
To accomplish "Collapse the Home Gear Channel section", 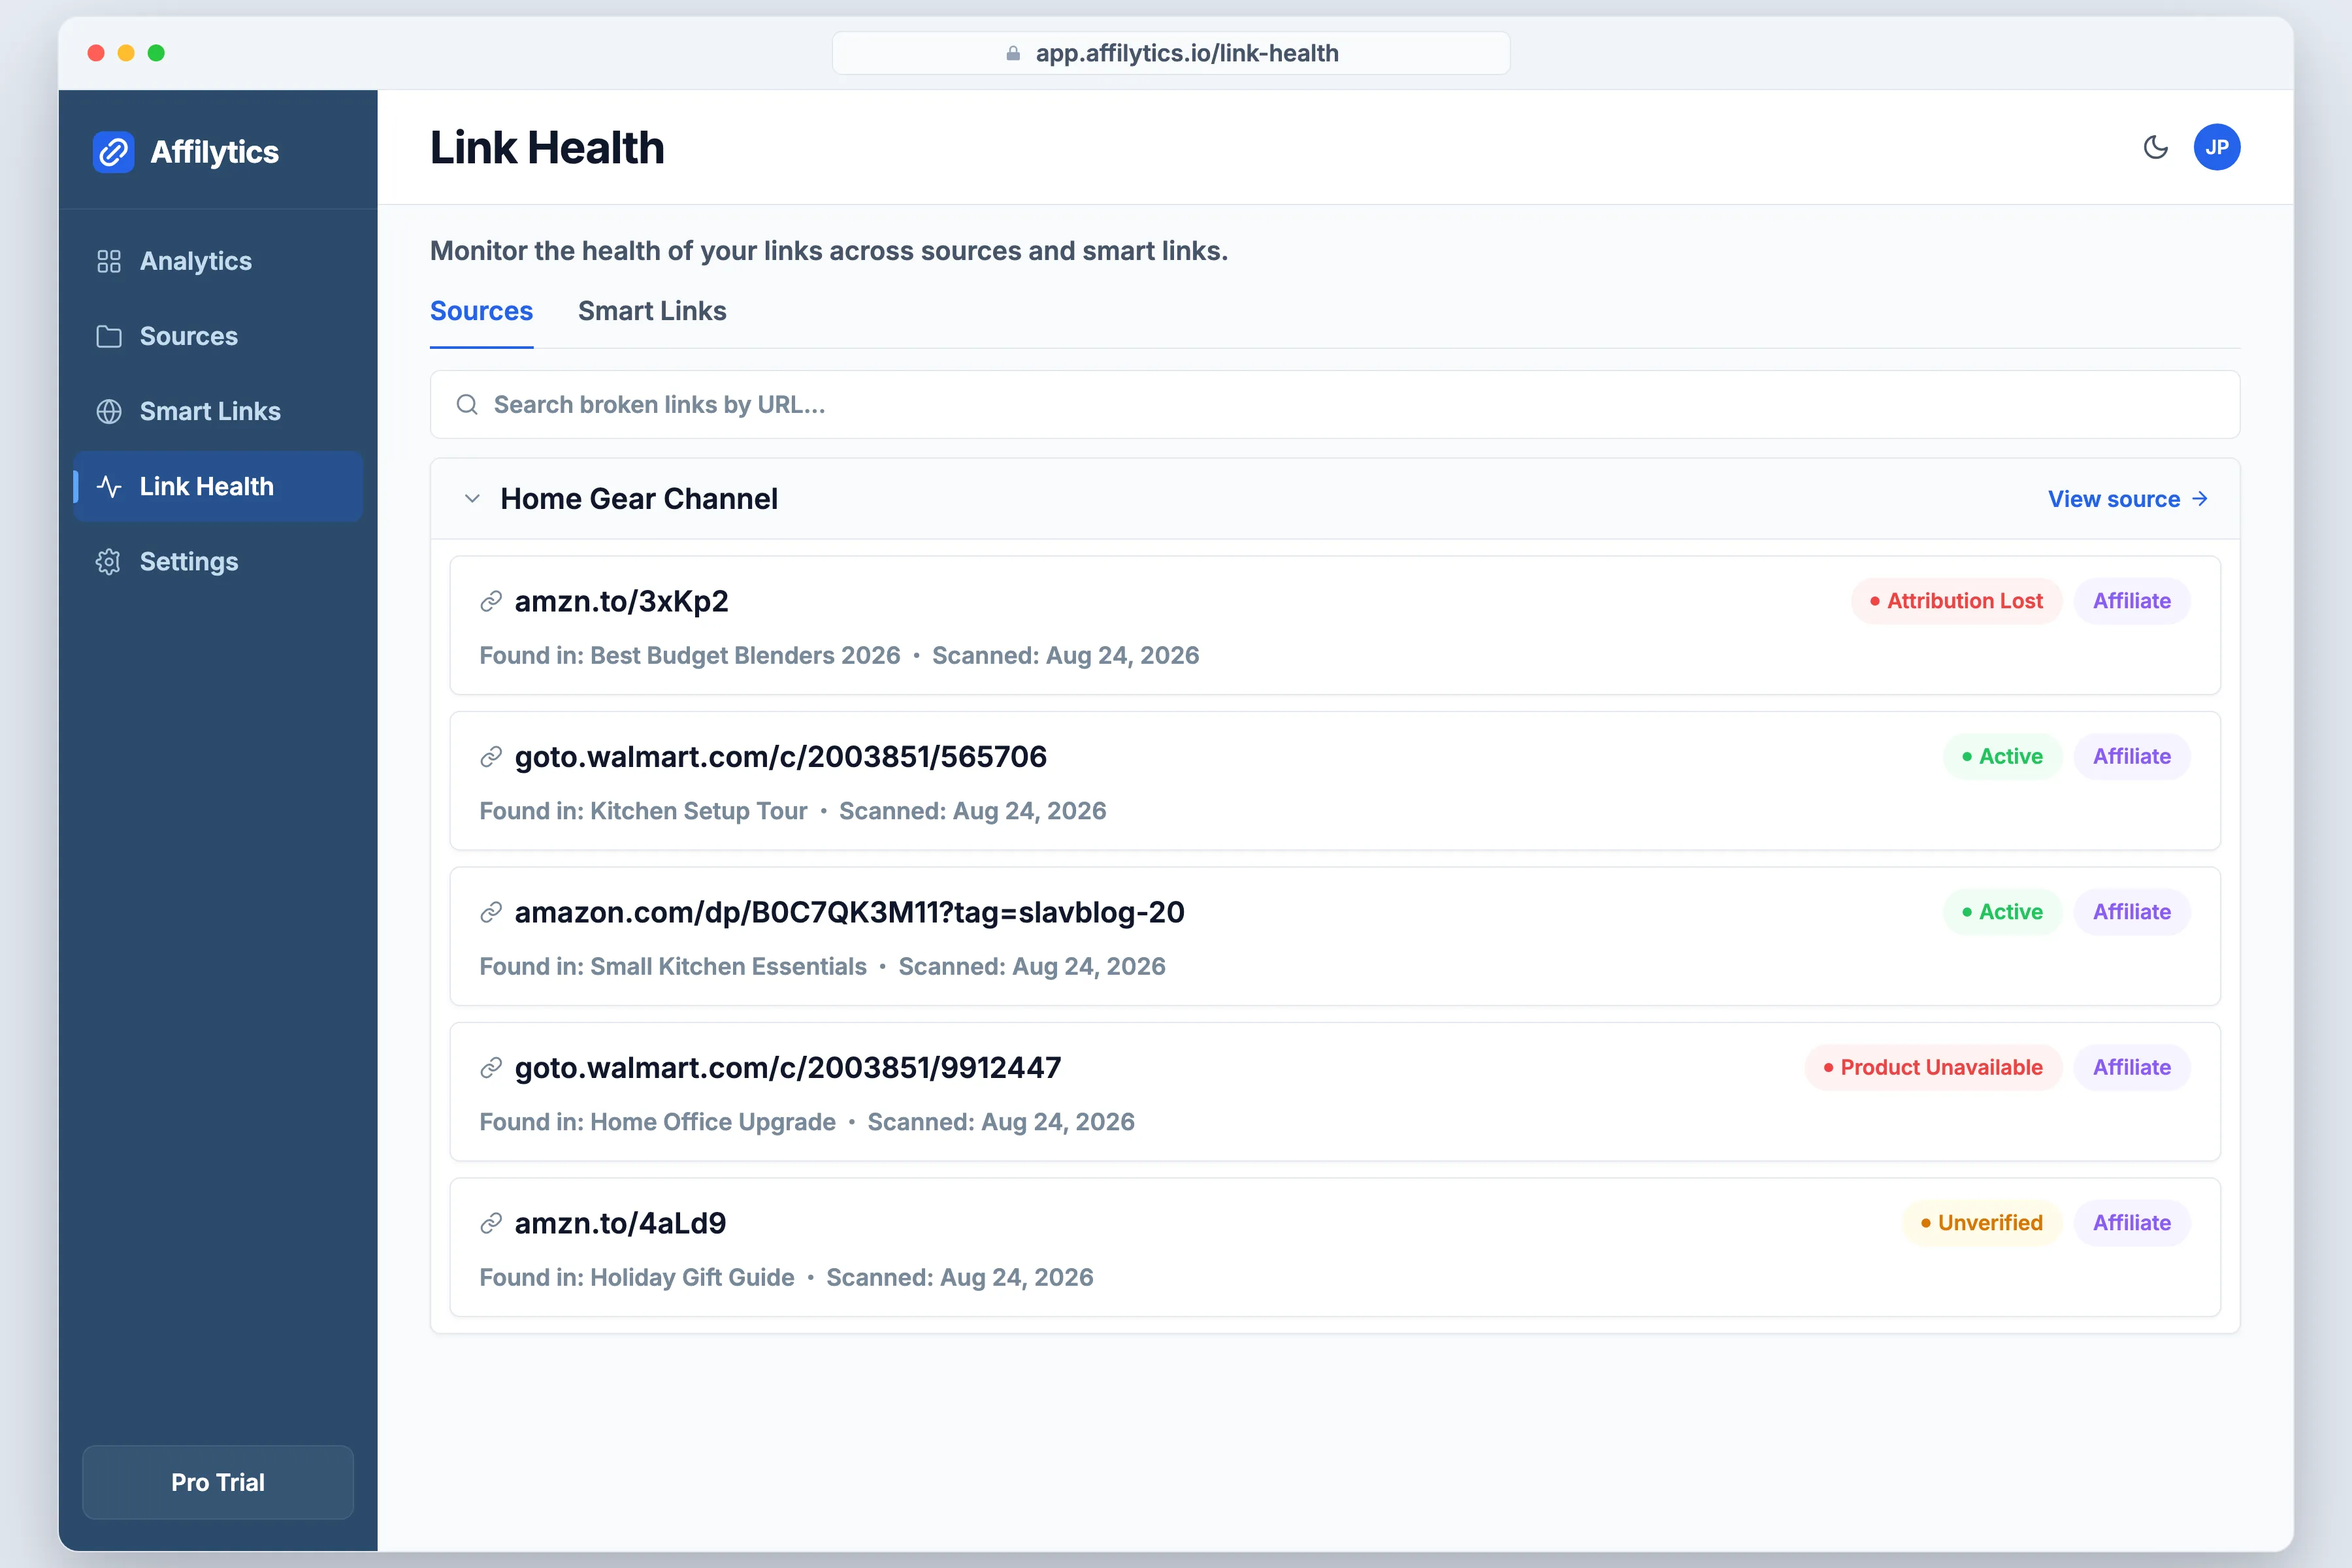I will click(x=472, y=498).
